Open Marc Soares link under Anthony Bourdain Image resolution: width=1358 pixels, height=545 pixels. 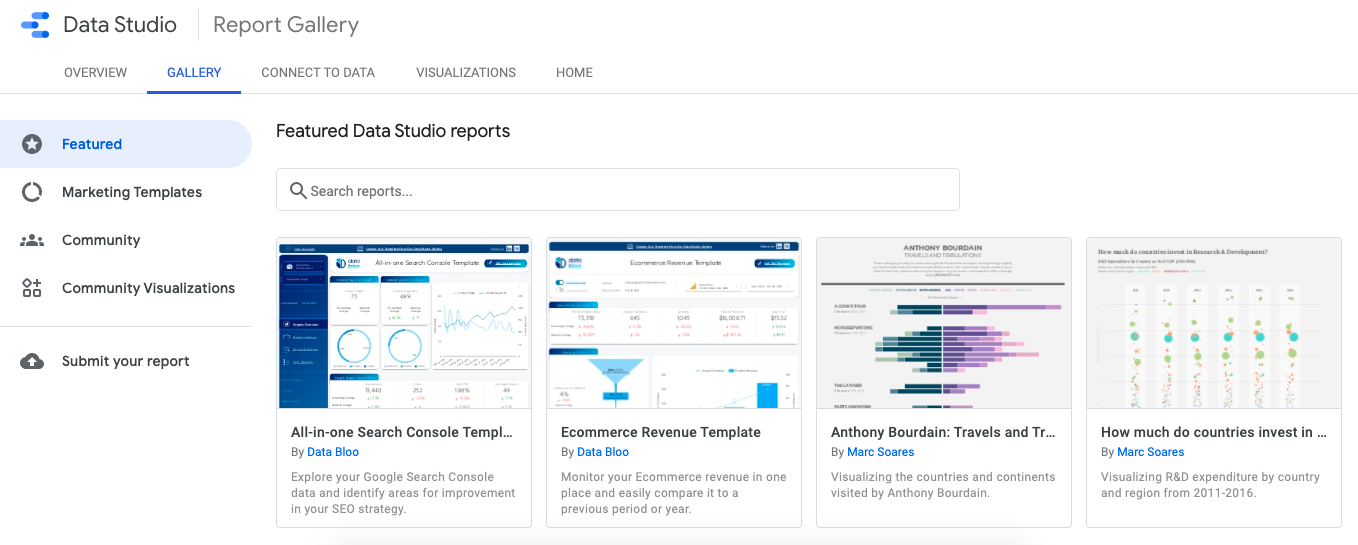(x=881, y=452)
